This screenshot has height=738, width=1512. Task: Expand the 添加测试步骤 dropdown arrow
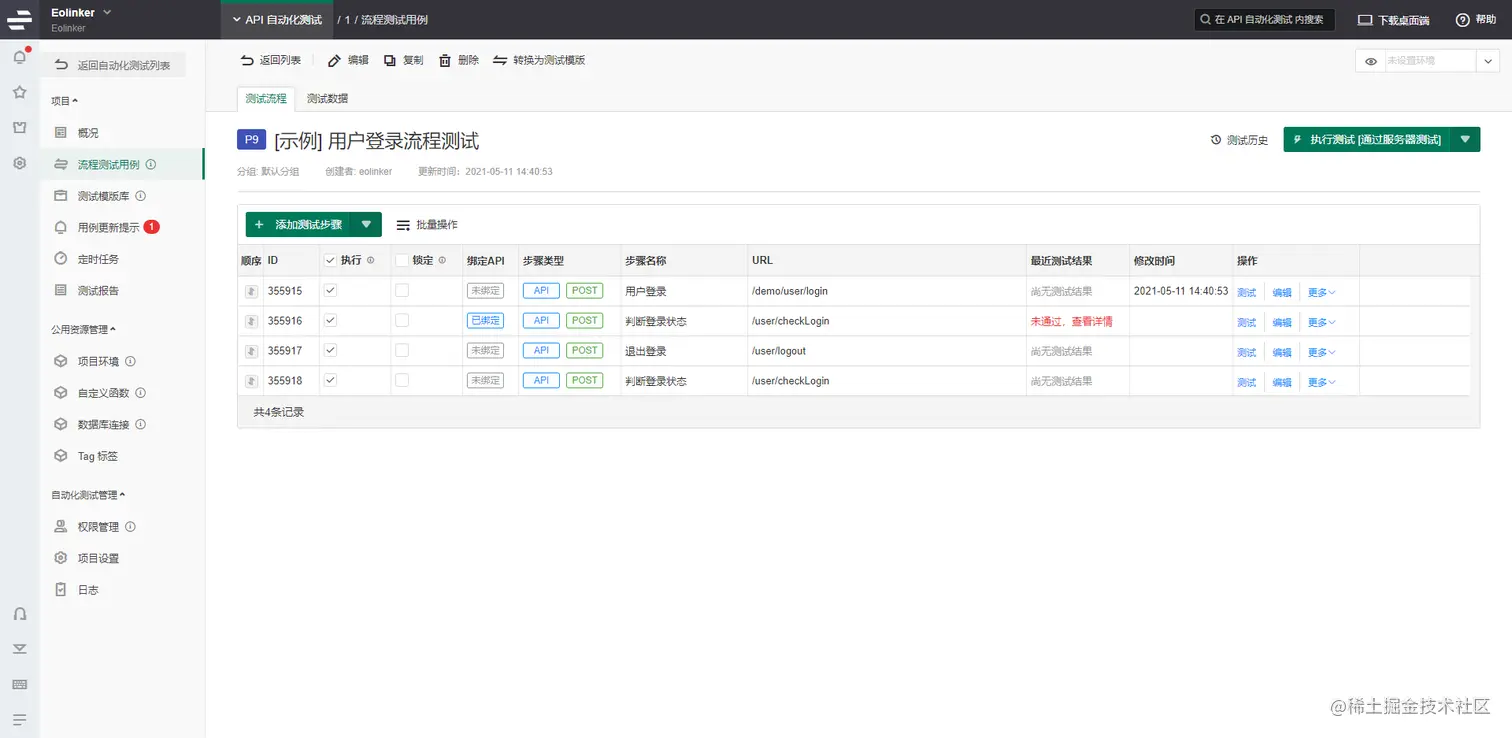point(366,224)
